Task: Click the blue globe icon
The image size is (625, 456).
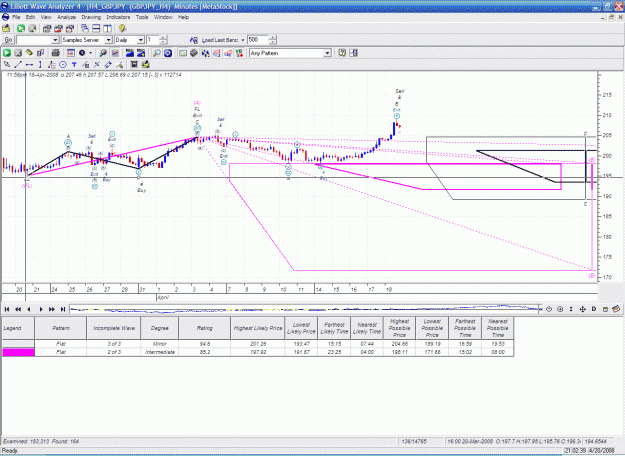Action: [168, 53]
